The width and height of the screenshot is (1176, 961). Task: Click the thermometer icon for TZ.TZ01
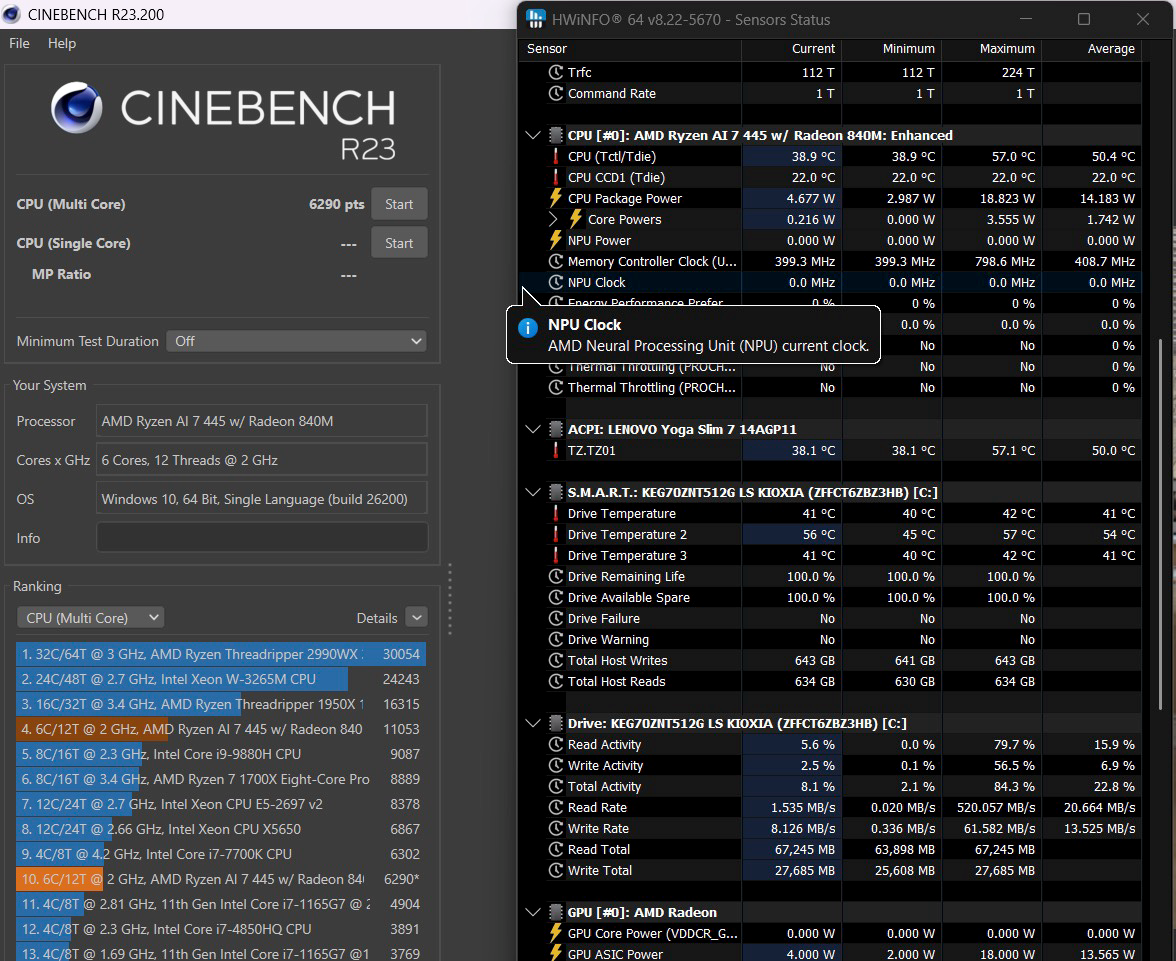pos(556,450)
